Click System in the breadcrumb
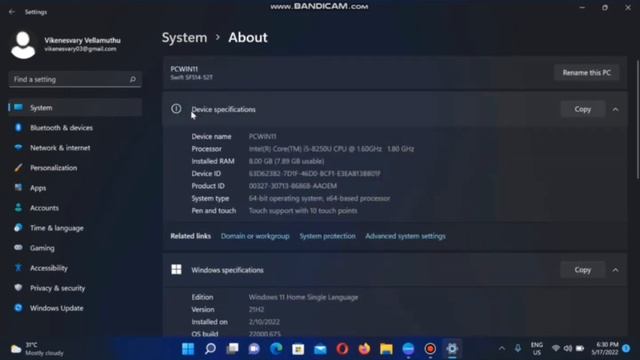This screenshot has width=640, height=360. coord(184,38)
